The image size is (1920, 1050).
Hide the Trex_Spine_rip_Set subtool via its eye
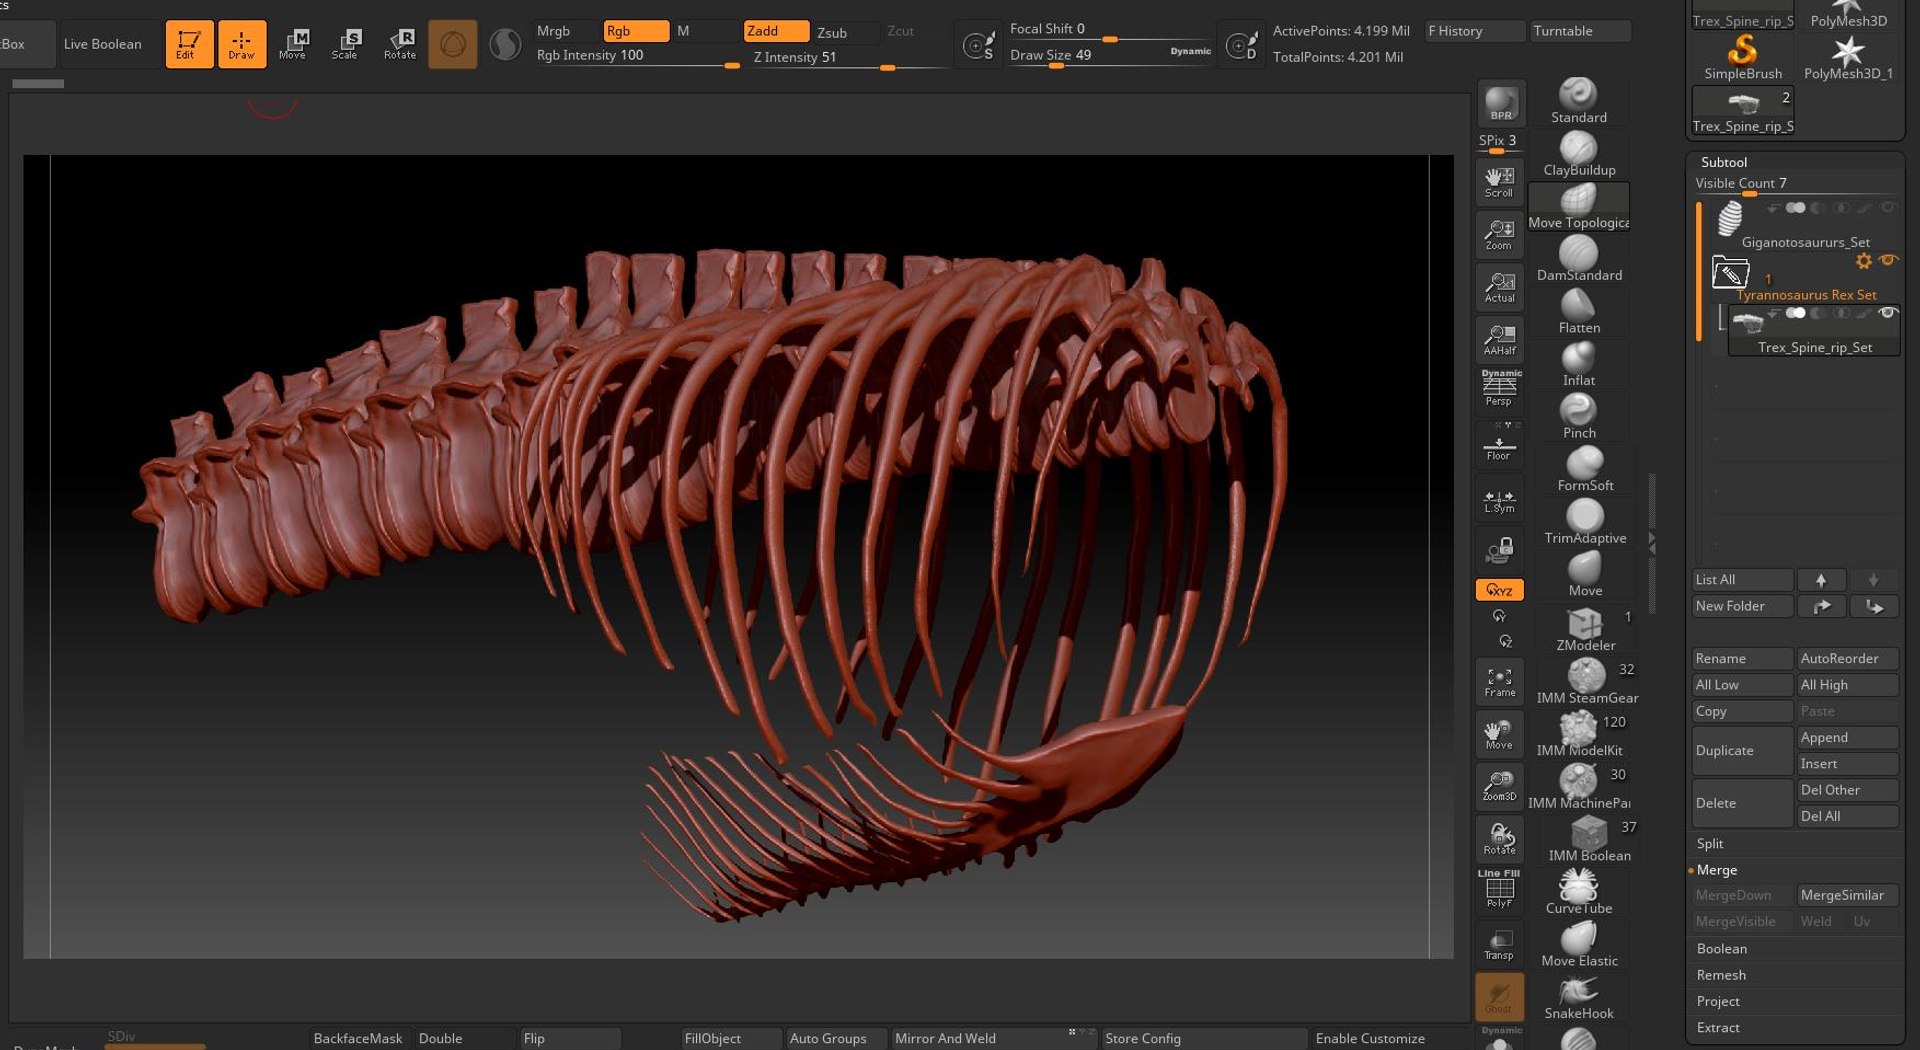coord(1888,313)
